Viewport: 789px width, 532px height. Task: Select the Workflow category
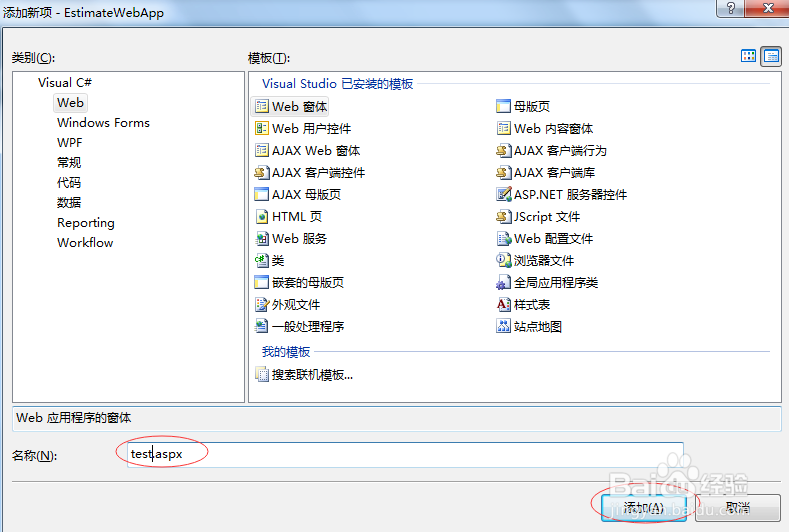(x=85, y=243)
